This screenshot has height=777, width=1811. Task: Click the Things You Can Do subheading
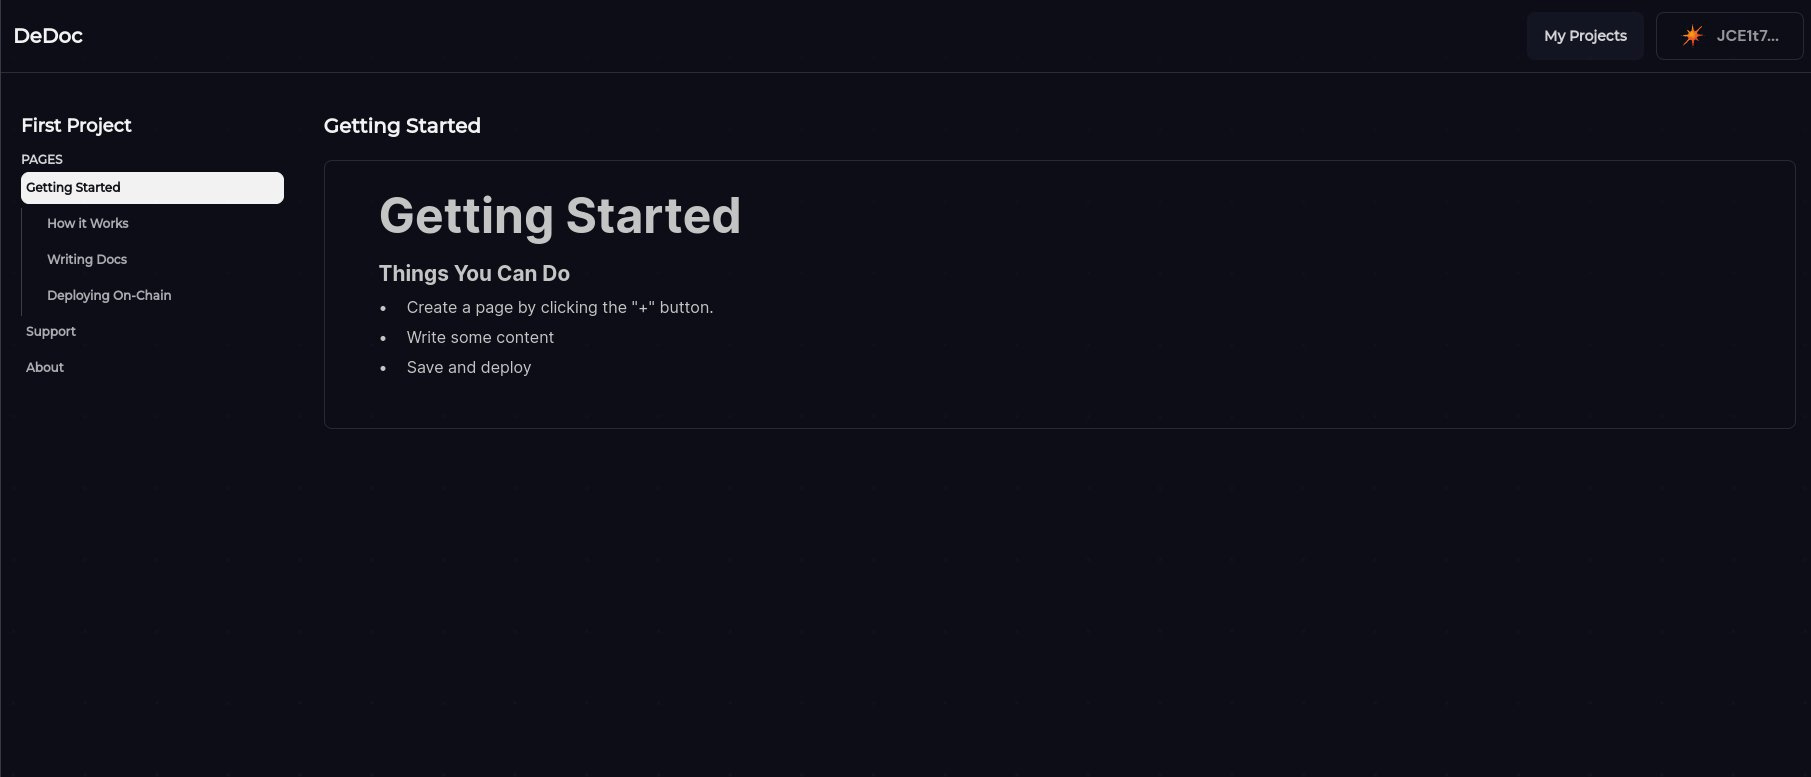pos(474,274)
